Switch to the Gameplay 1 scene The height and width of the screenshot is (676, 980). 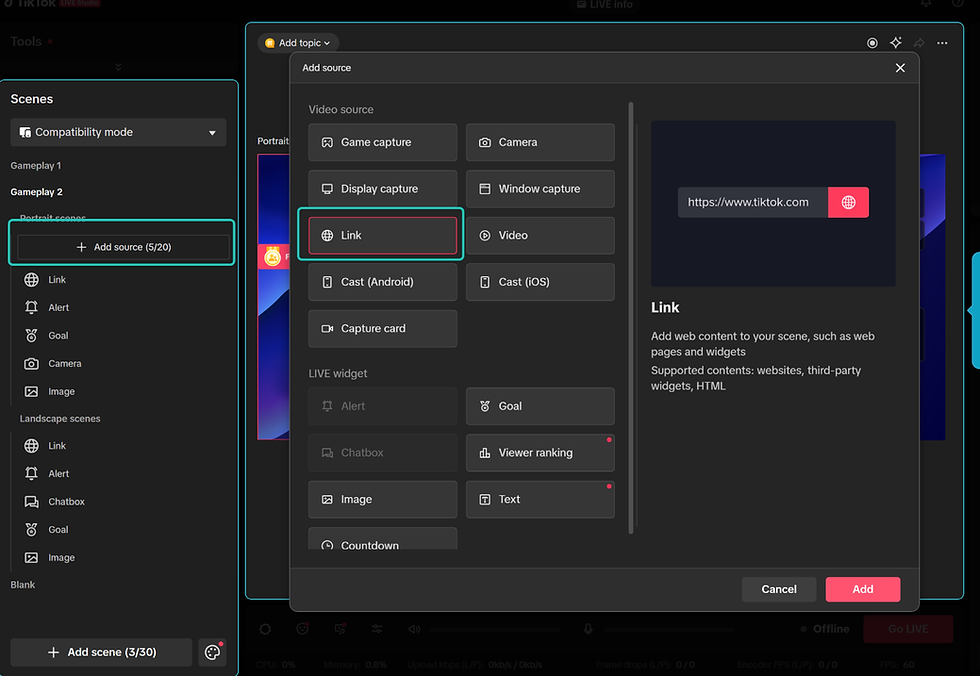pos(36,166)
